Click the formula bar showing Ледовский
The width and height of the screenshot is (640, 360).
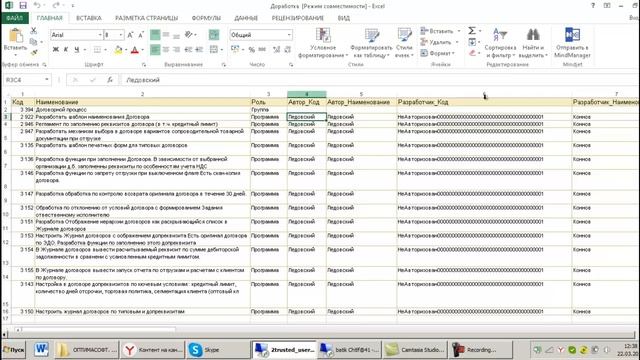pos(380,80)
